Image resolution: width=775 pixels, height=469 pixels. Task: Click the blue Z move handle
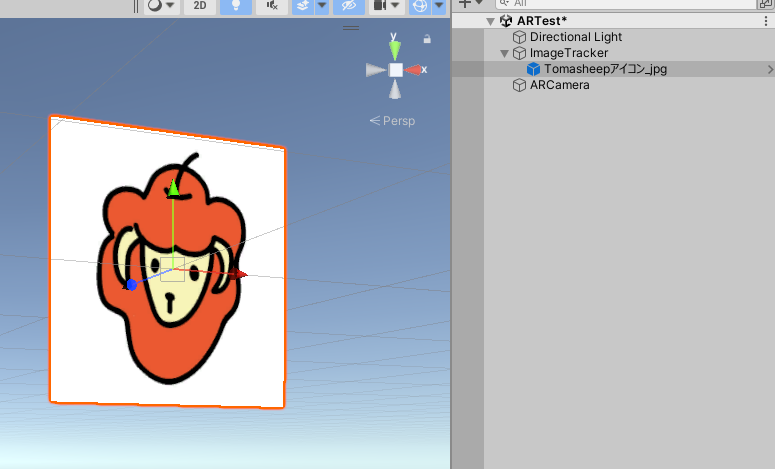pos(131,285)
